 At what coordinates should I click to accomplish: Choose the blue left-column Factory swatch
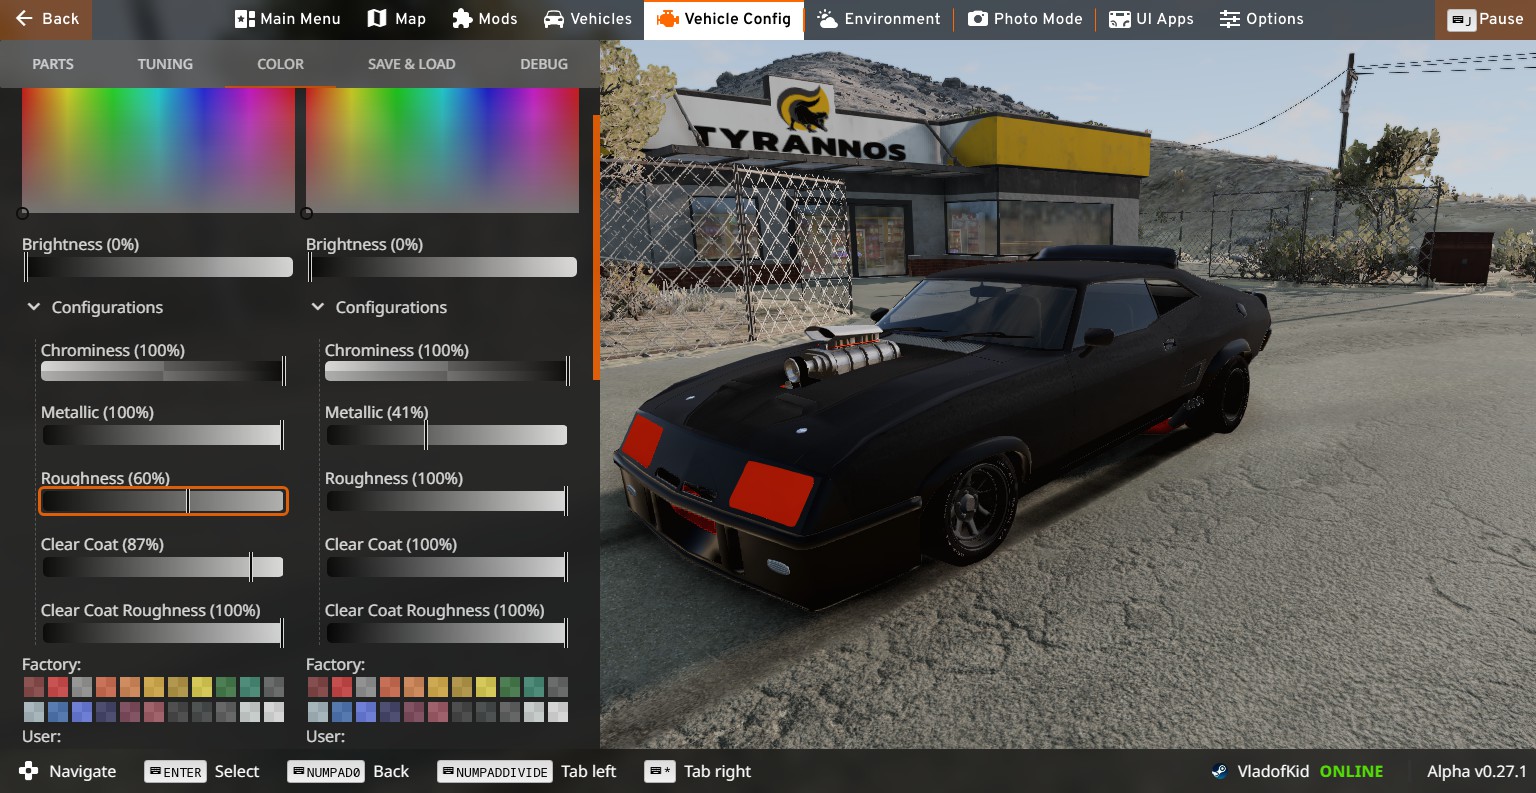pyautogui.click(x=58, y=712)
